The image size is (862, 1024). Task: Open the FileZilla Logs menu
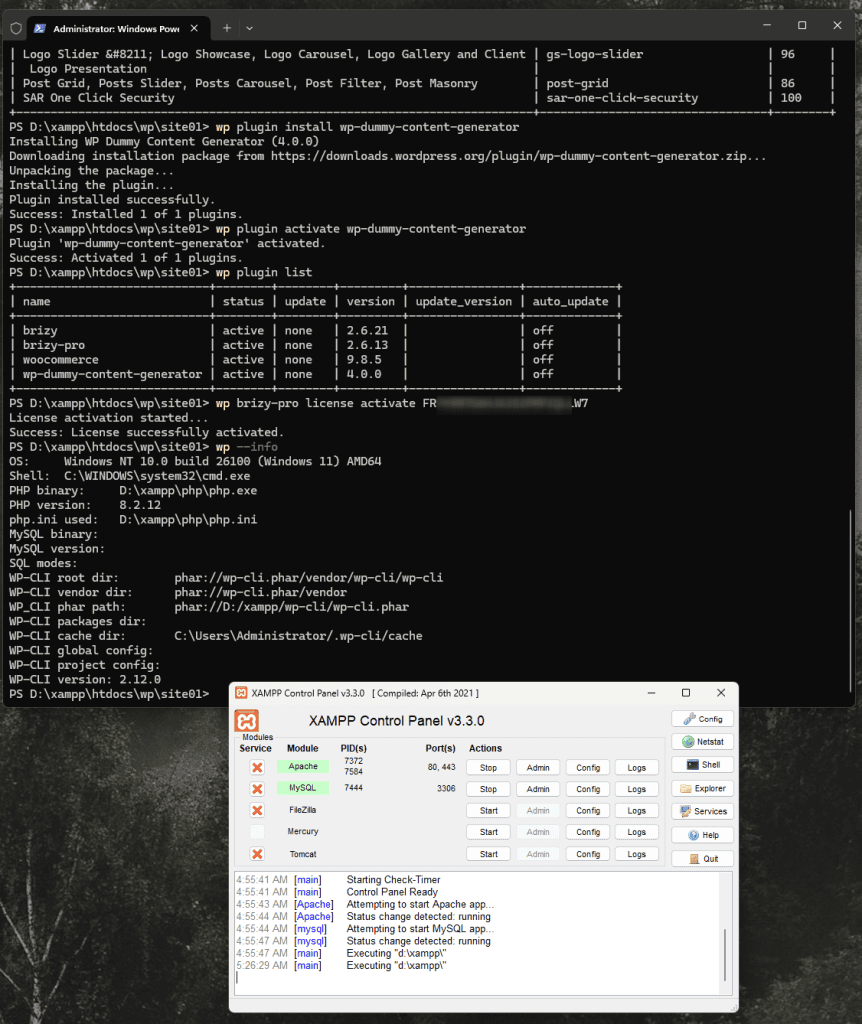pos(637,810)
